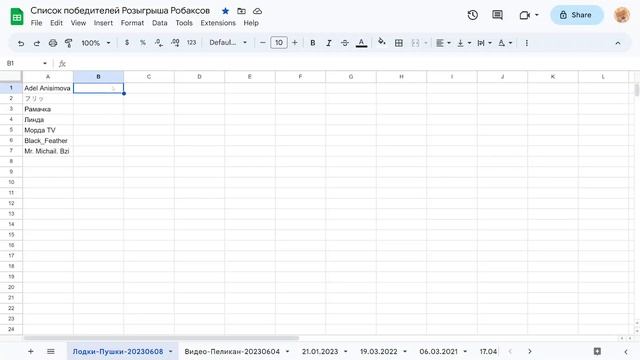The width and height of the screenshot is (640, 360).
Task: Click the Undo arrow icon
Action: tap(21, 43)
